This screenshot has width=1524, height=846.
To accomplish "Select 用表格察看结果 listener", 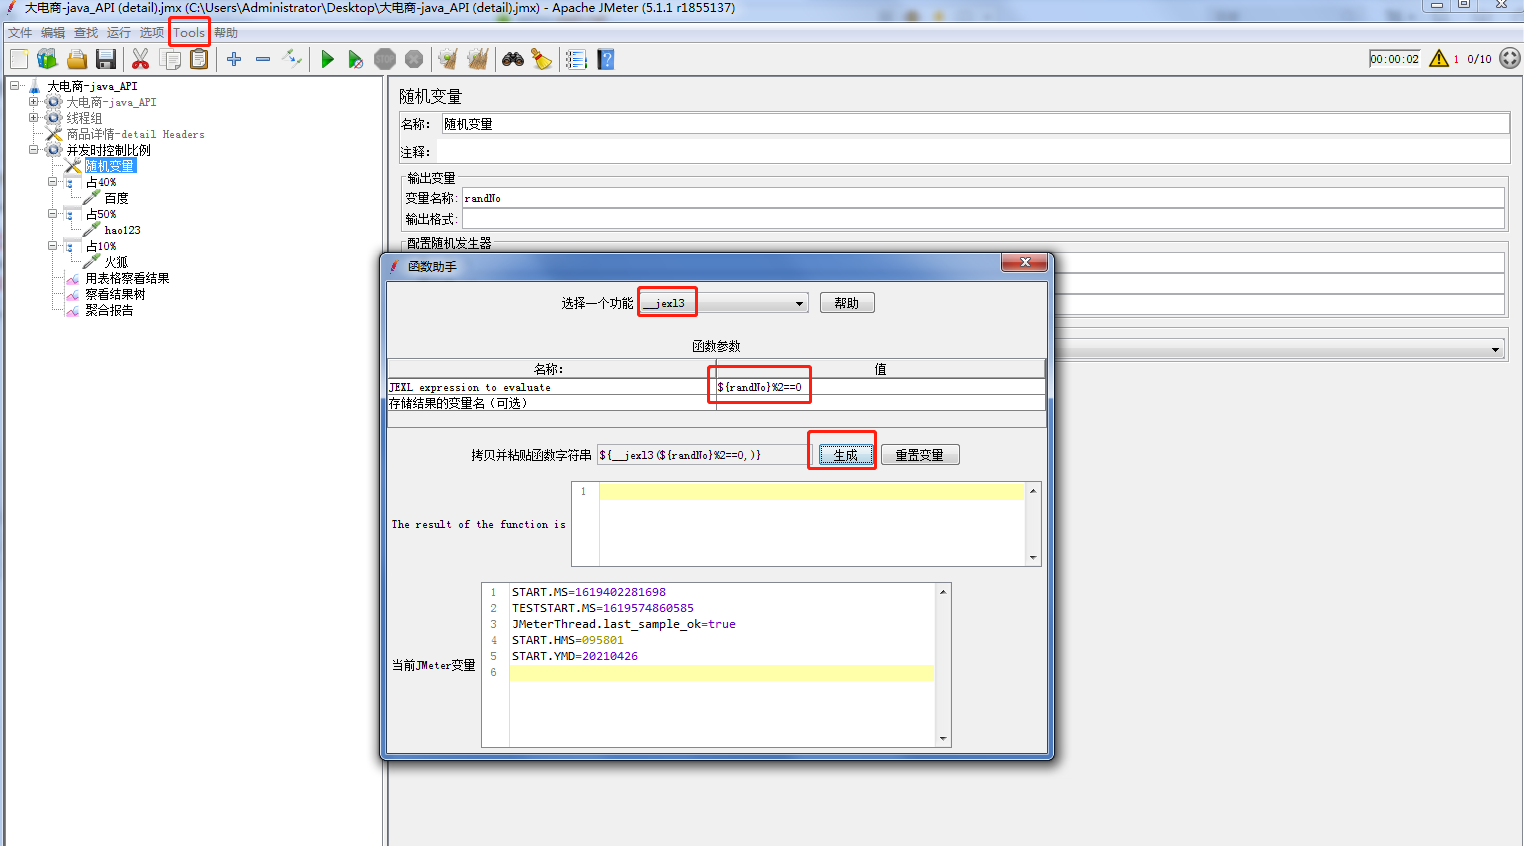I will [127, 278].
